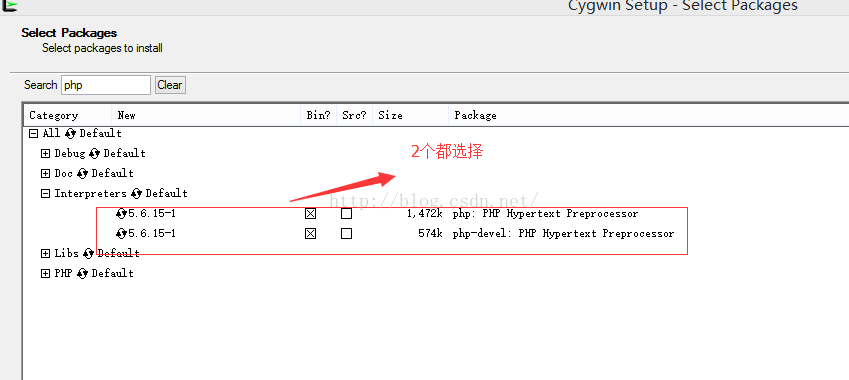Image resolution: width=849 pixels, height=380 pixels.
Task: Click the Interpreters category label
Action: (90, 193)
